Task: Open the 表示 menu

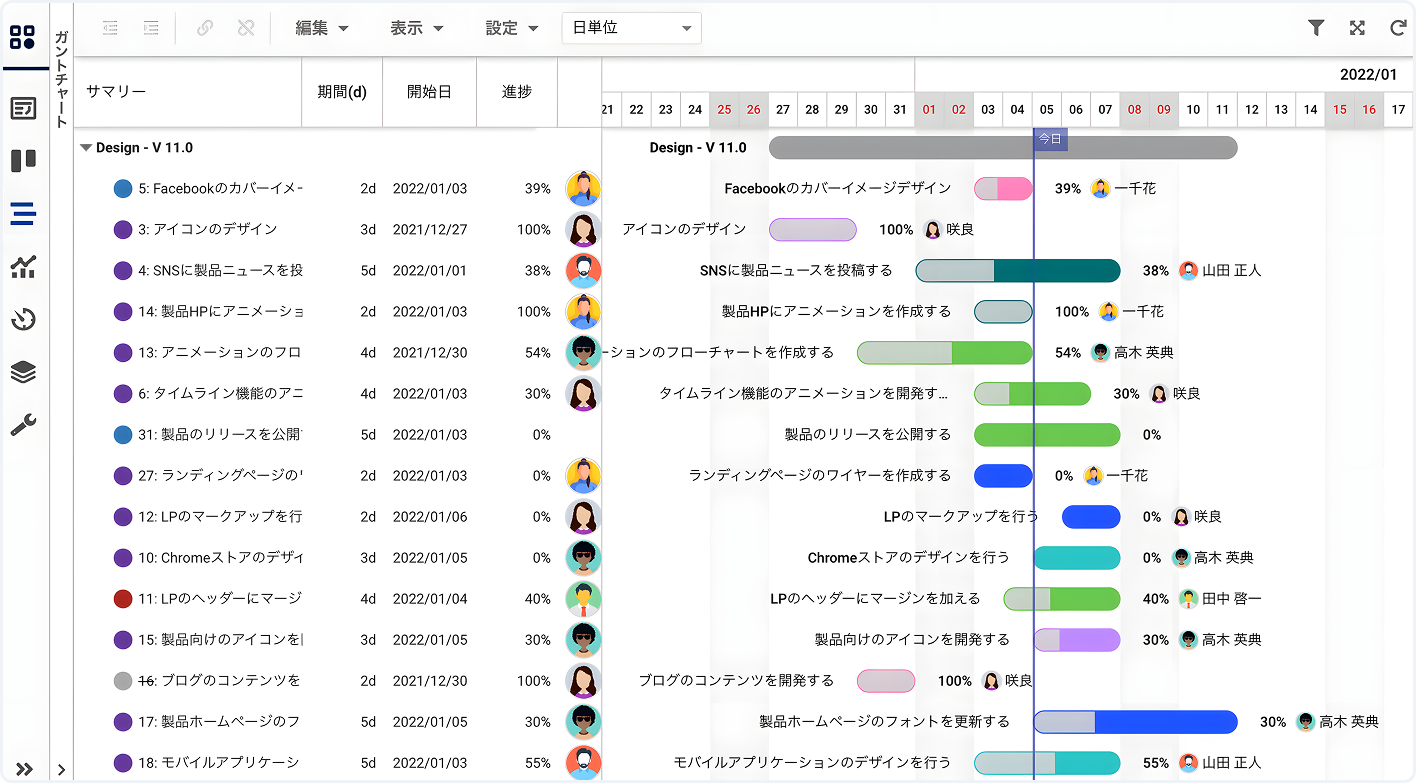Action: (416, 28)
